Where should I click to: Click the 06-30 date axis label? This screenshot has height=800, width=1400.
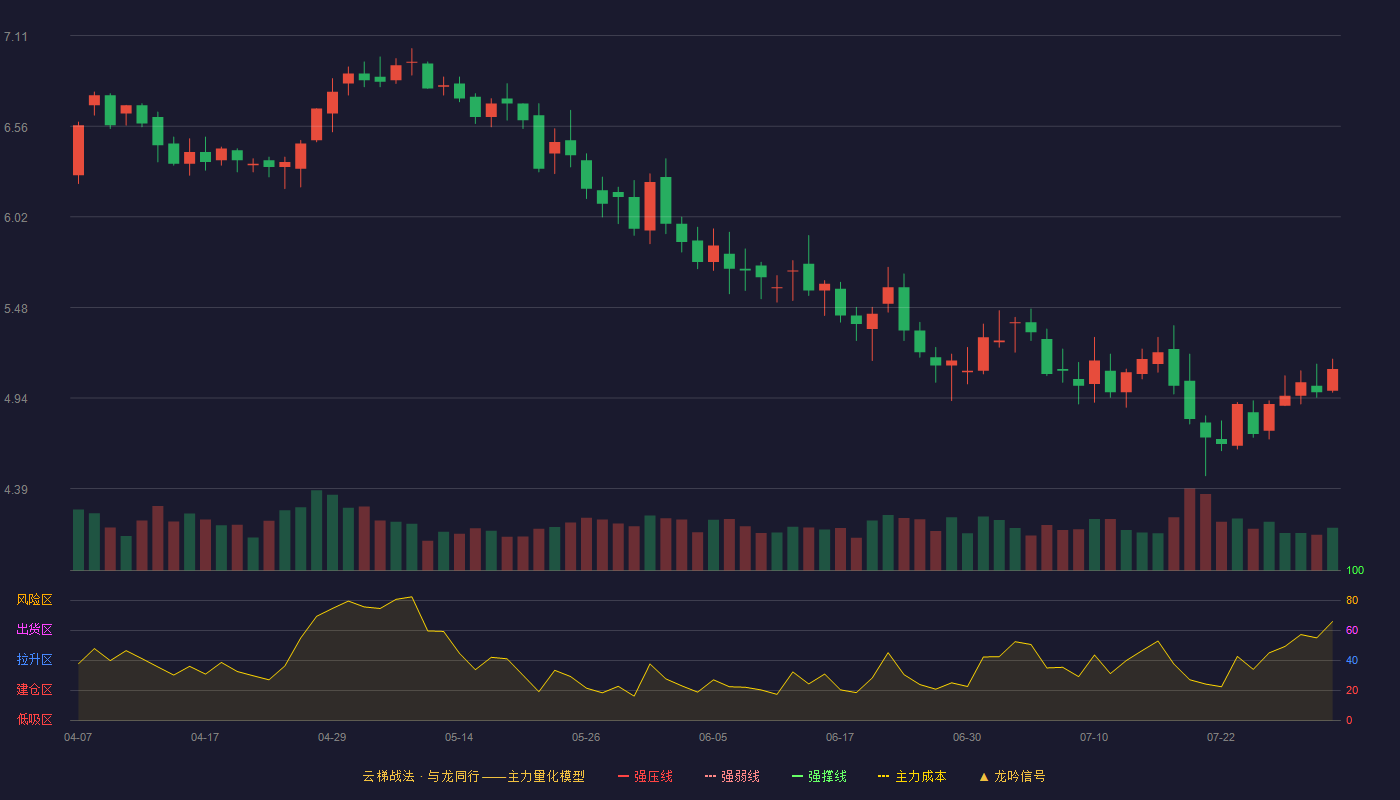click(x=967, y=737)
